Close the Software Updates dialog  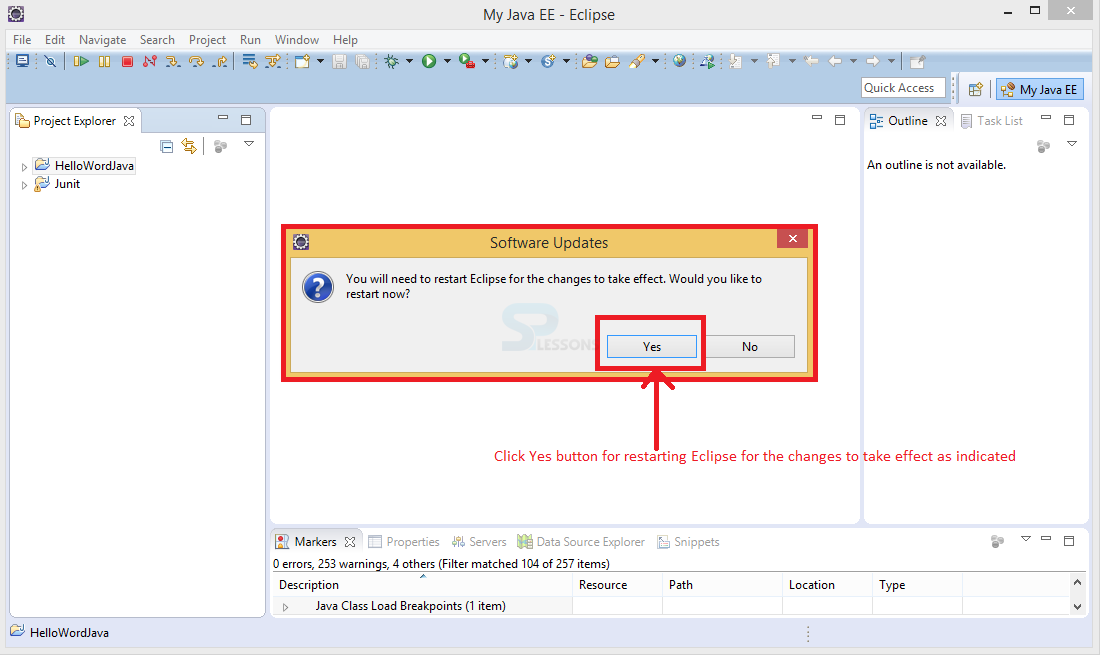point(793,238)
